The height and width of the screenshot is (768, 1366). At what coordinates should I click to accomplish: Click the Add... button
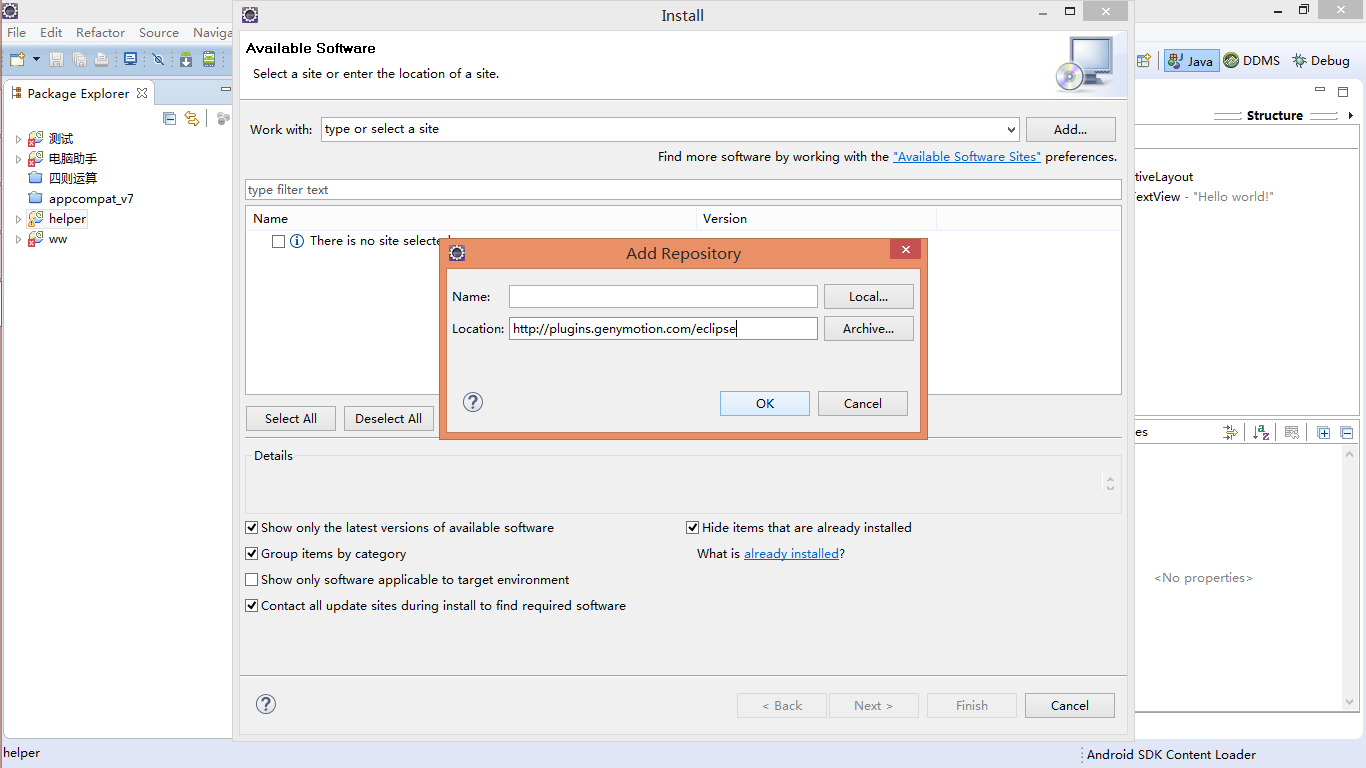point(1070,129)
